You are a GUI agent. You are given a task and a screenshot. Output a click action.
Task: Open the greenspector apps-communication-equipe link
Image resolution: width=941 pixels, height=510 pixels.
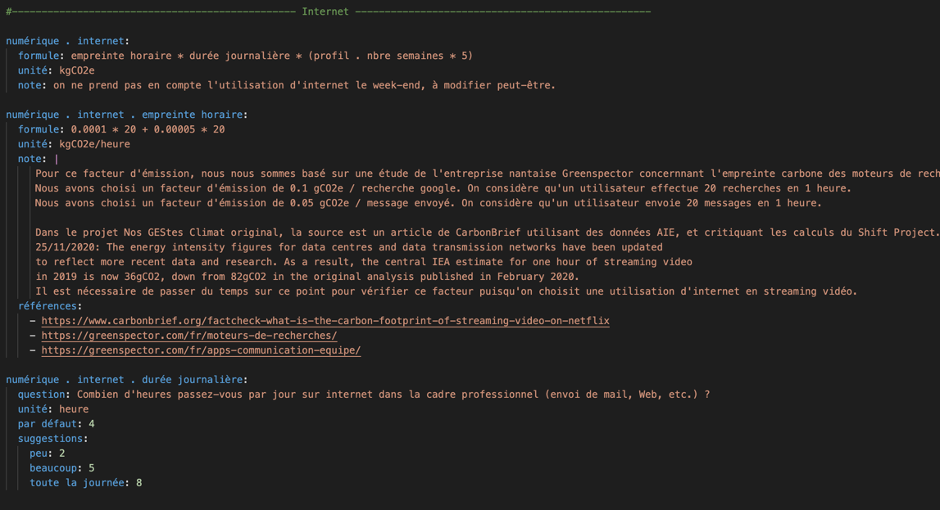coord(201,350)
